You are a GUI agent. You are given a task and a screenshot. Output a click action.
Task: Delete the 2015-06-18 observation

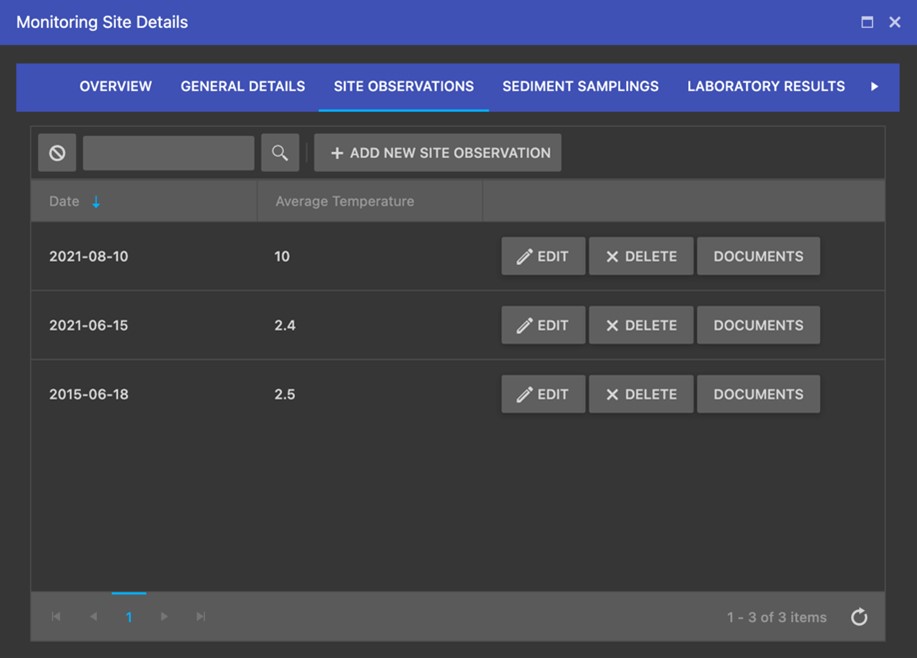[x=641, y=394]
